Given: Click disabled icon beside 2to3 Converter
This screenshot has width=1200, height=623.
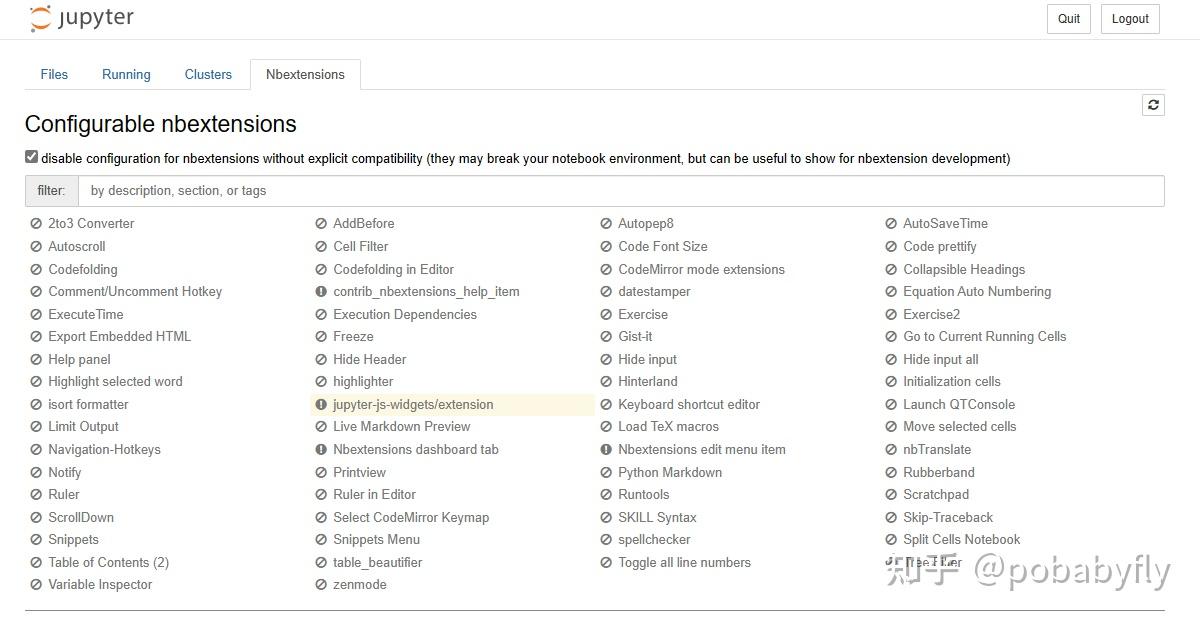Looking at the screenshot, I should pyautogui.click(x=36, y=224).
